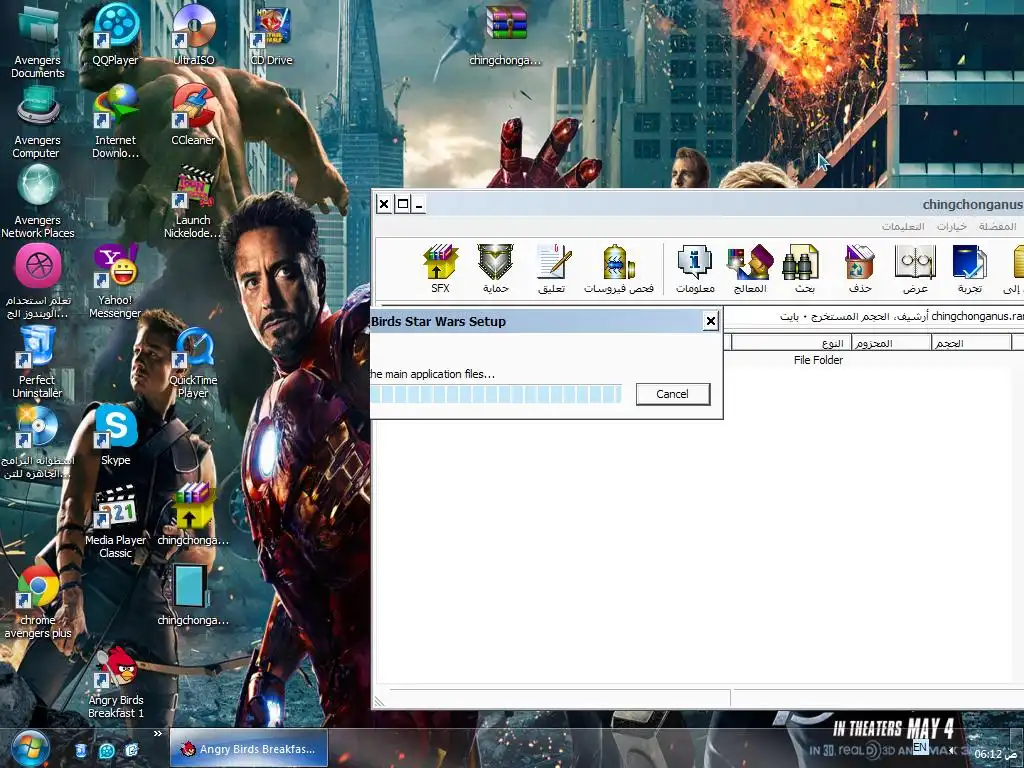1024x768 pixels.
Task: Click the تعليق (Comment) toolbar icon
Action: tap(553, 269)
